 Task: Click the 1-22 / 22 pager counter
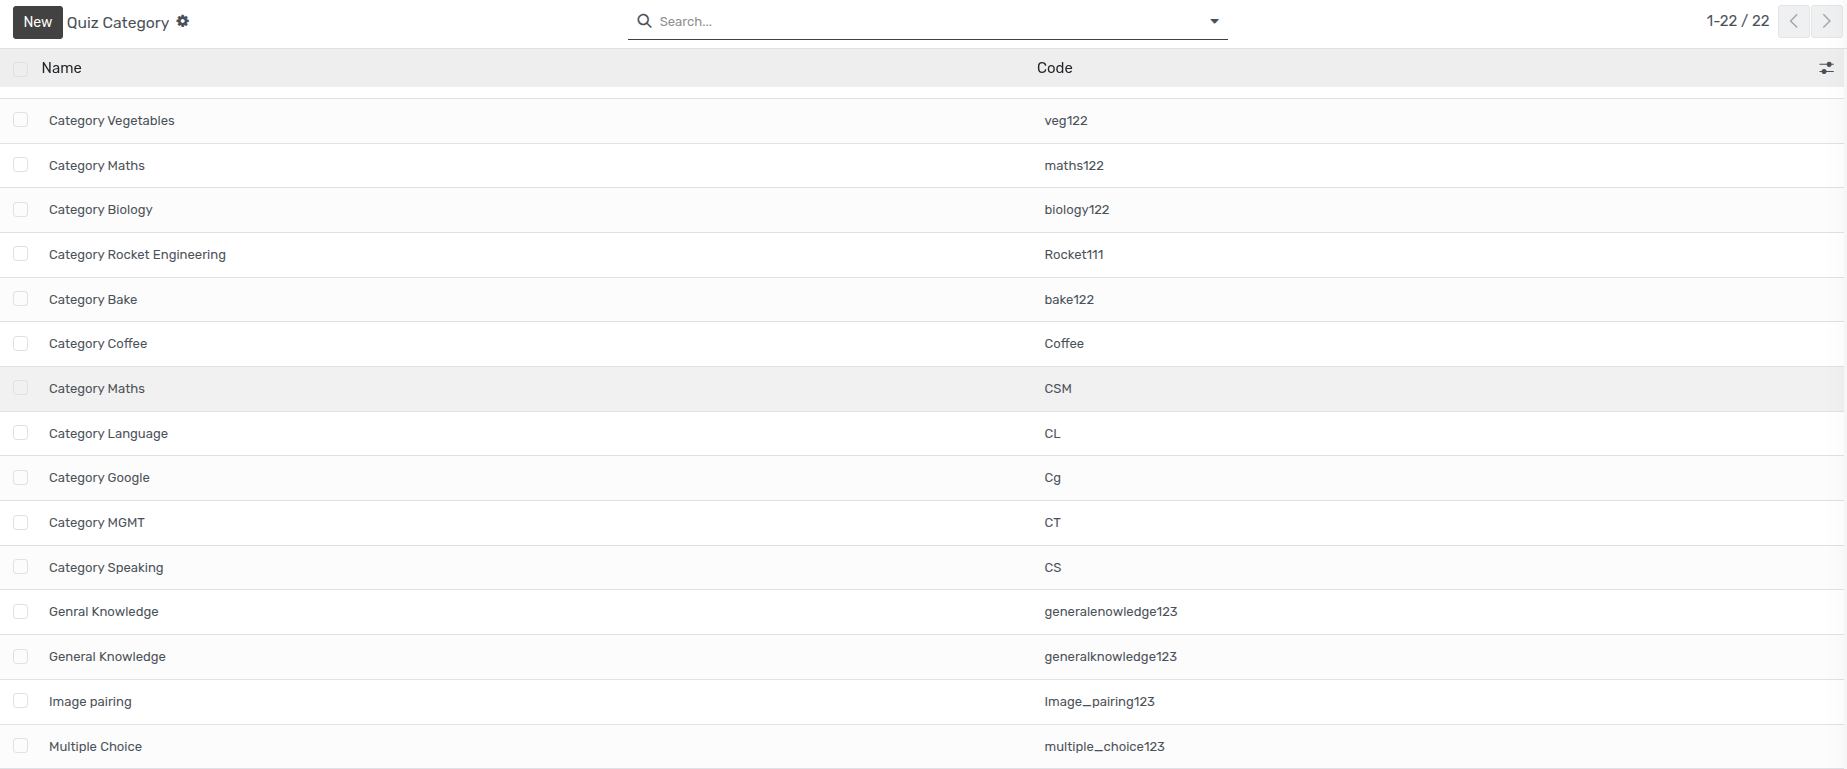click(x=1737, y=21)
